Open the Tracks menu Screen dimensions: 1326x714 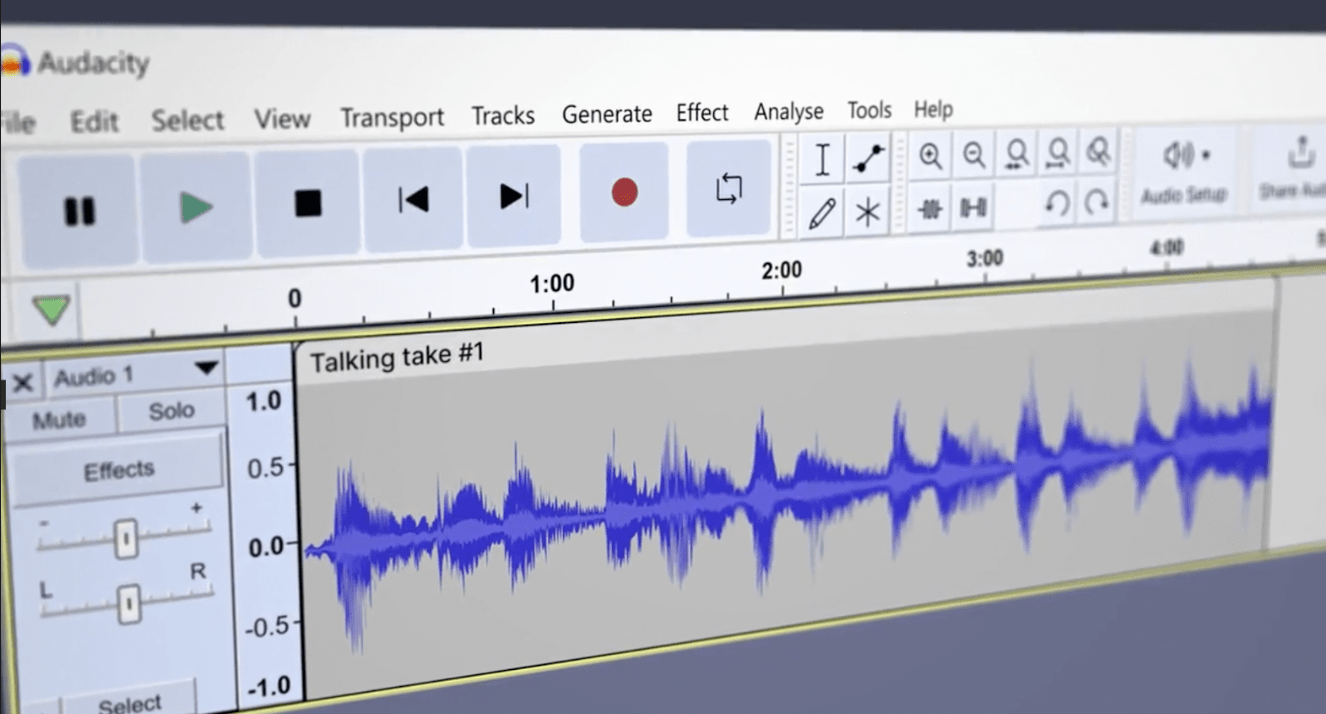click(x=503, y=115)
